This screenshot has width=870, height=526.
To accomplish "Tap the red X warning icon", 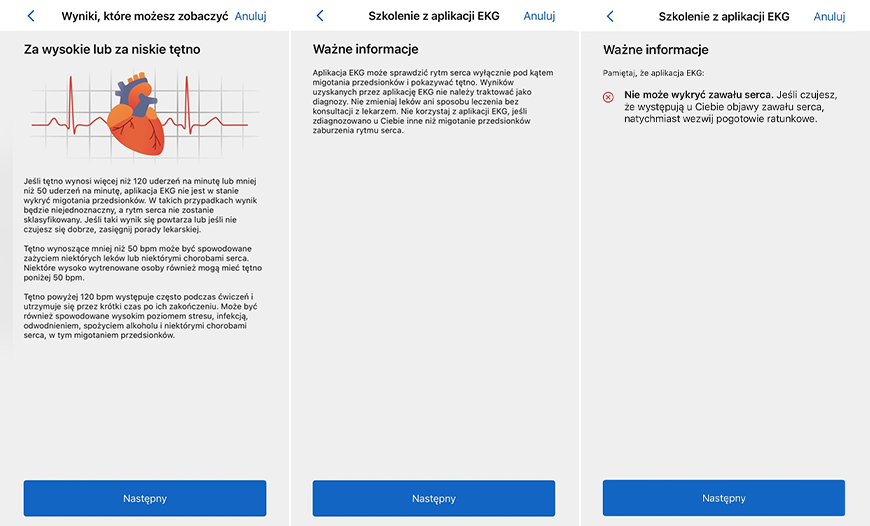I will coord(608,98).
